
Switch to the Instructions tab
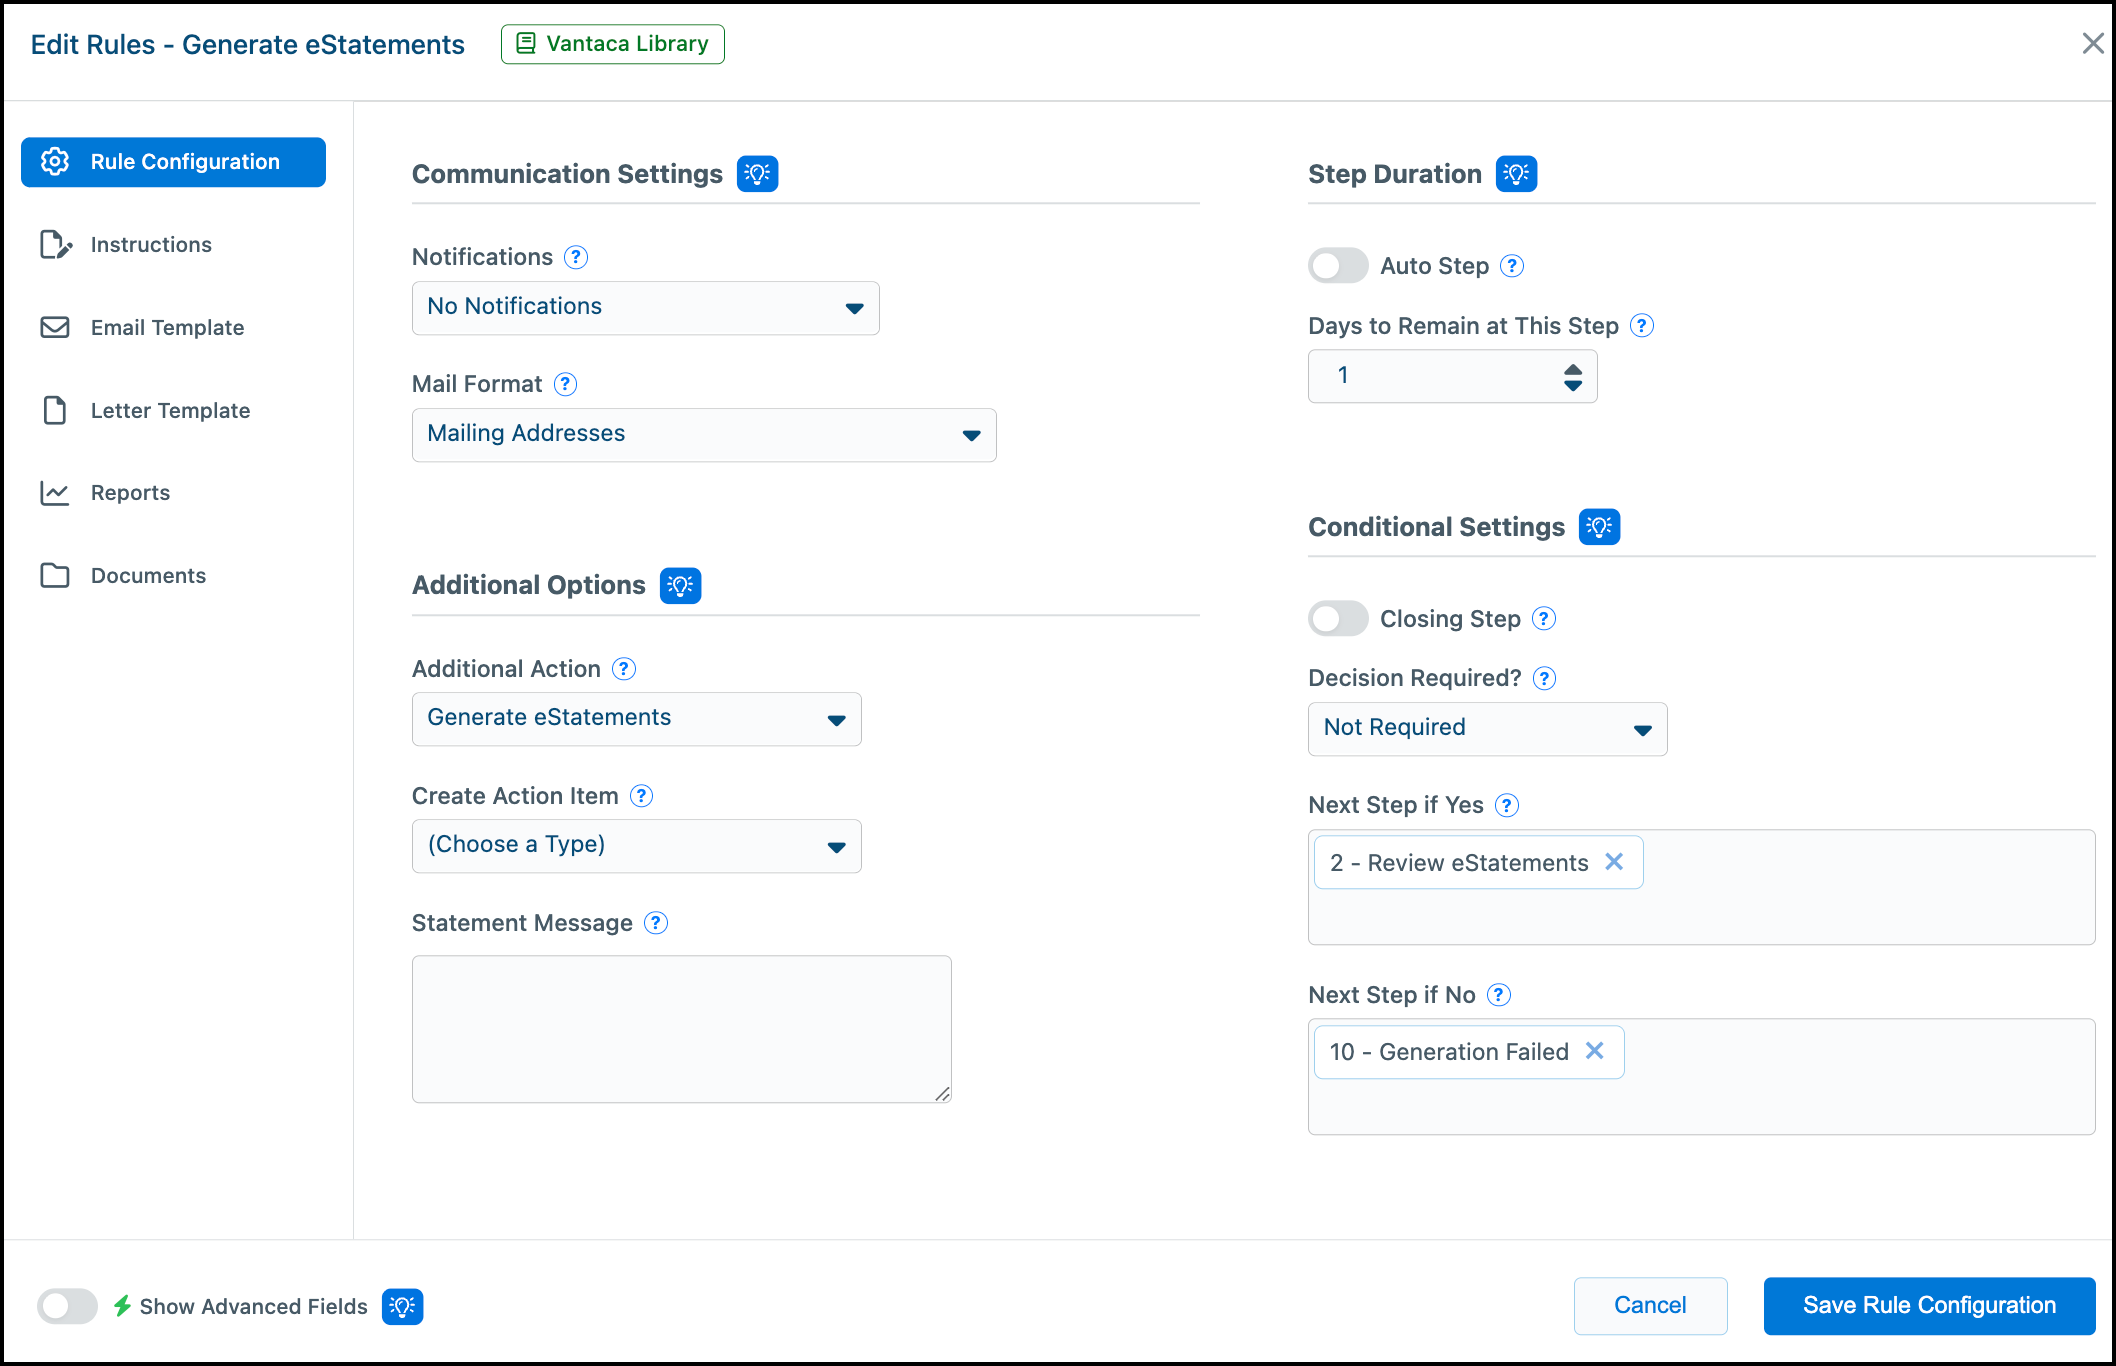[173, 245]
